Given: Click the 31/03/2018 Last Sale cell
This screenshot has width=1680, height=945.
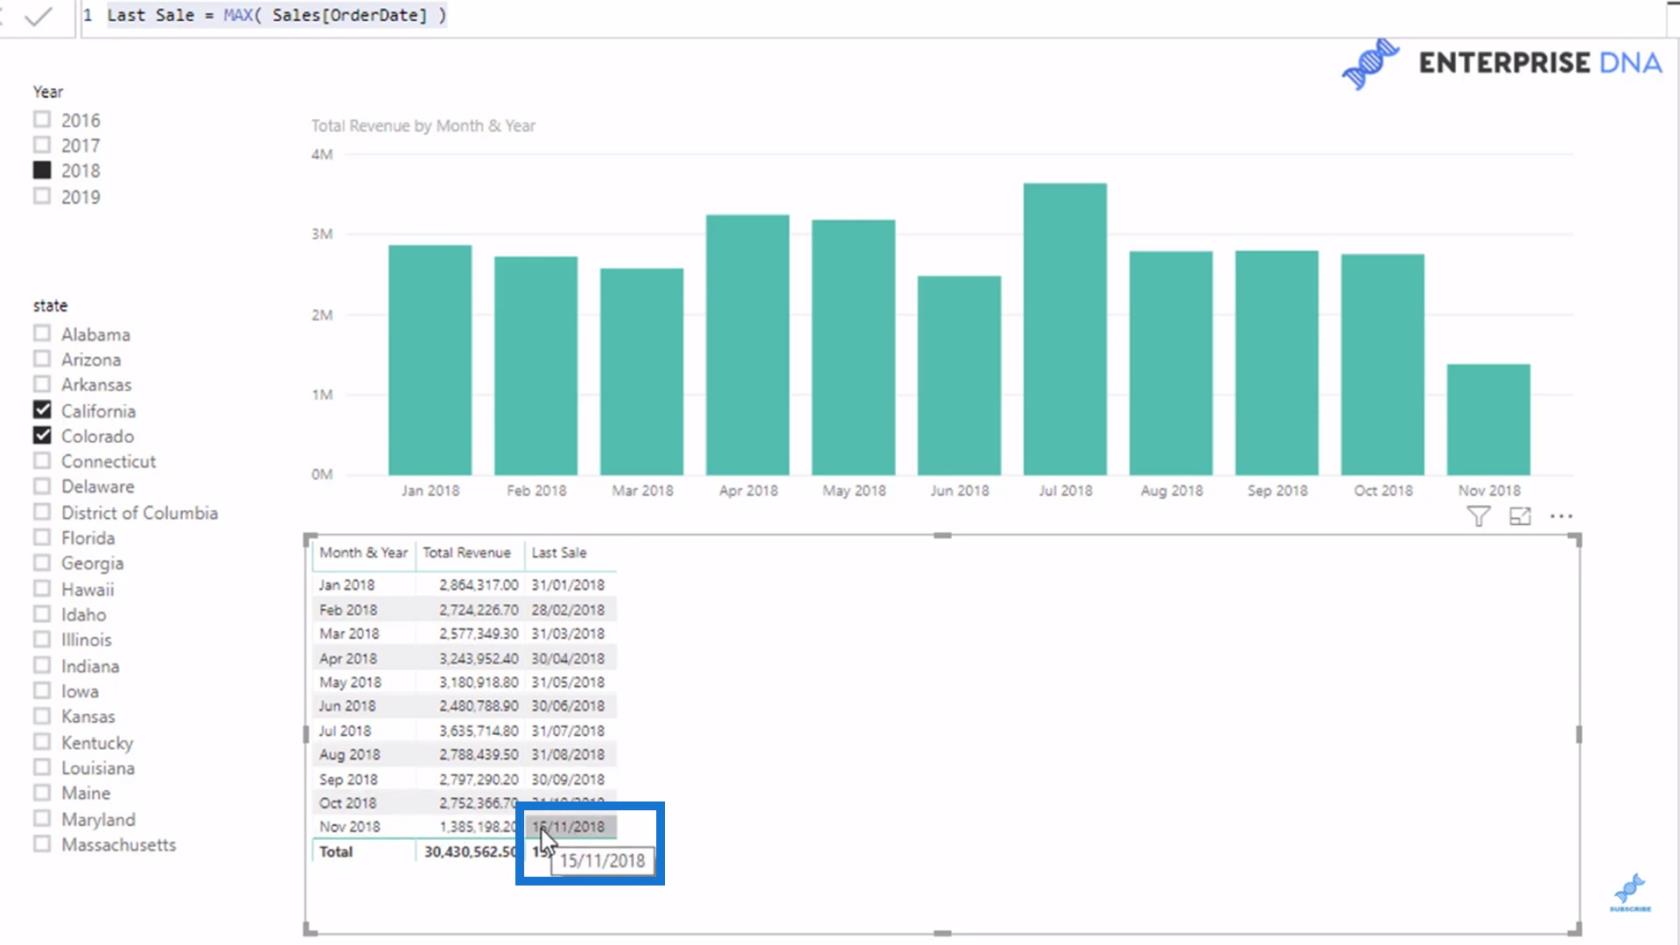Looking at the screenshot, I should coord(568,633).
